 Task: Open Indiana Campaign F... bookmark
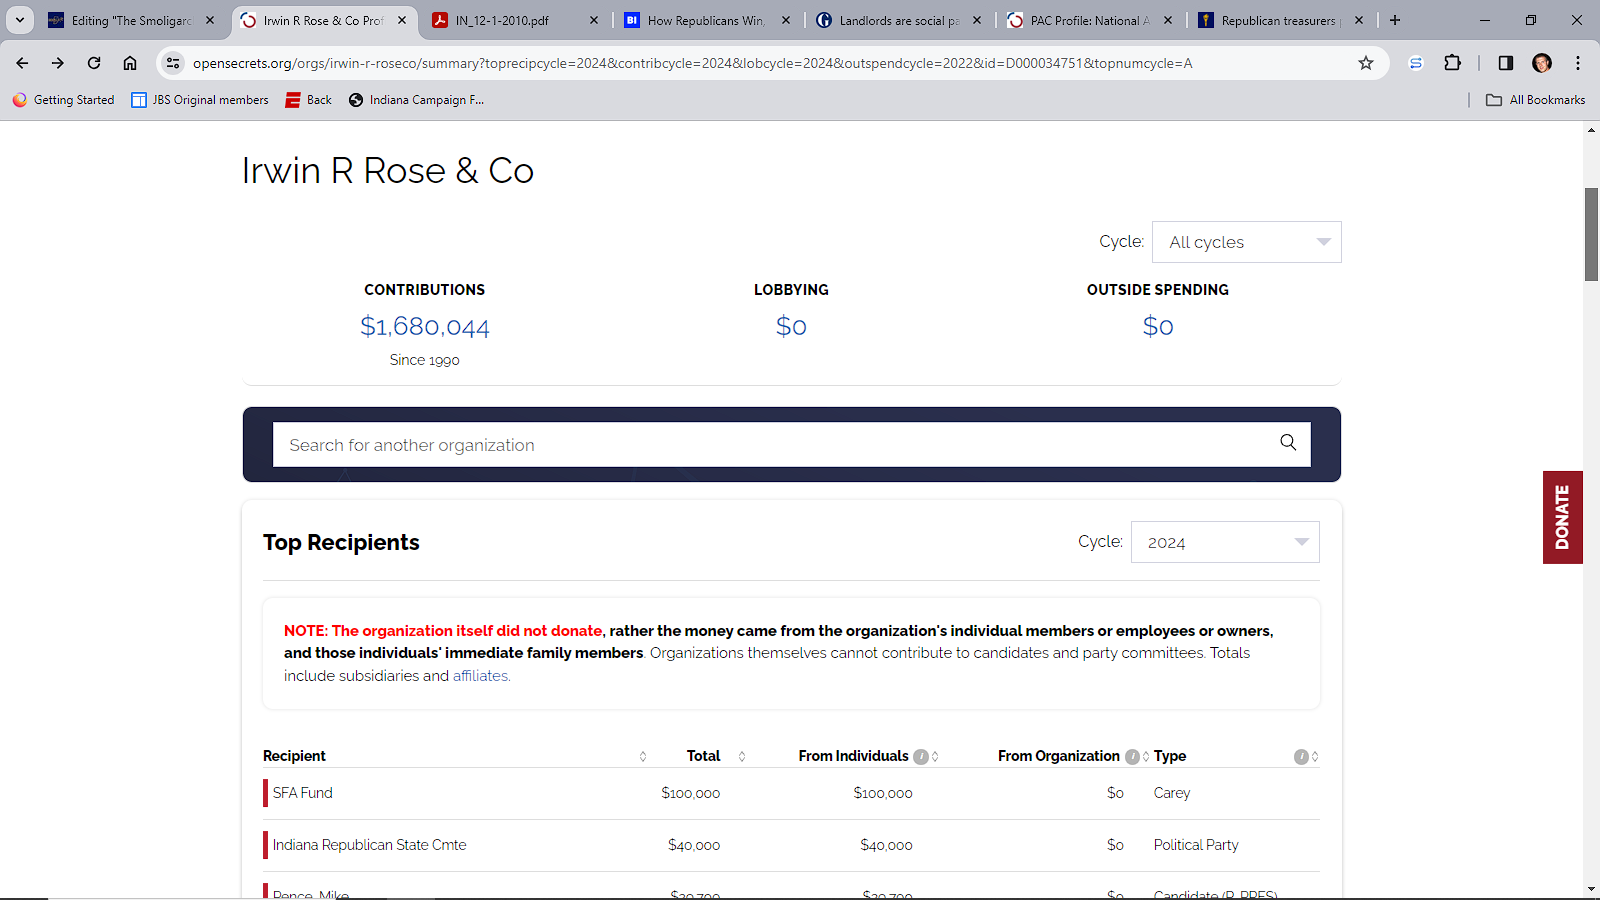(x=416, y=100)
